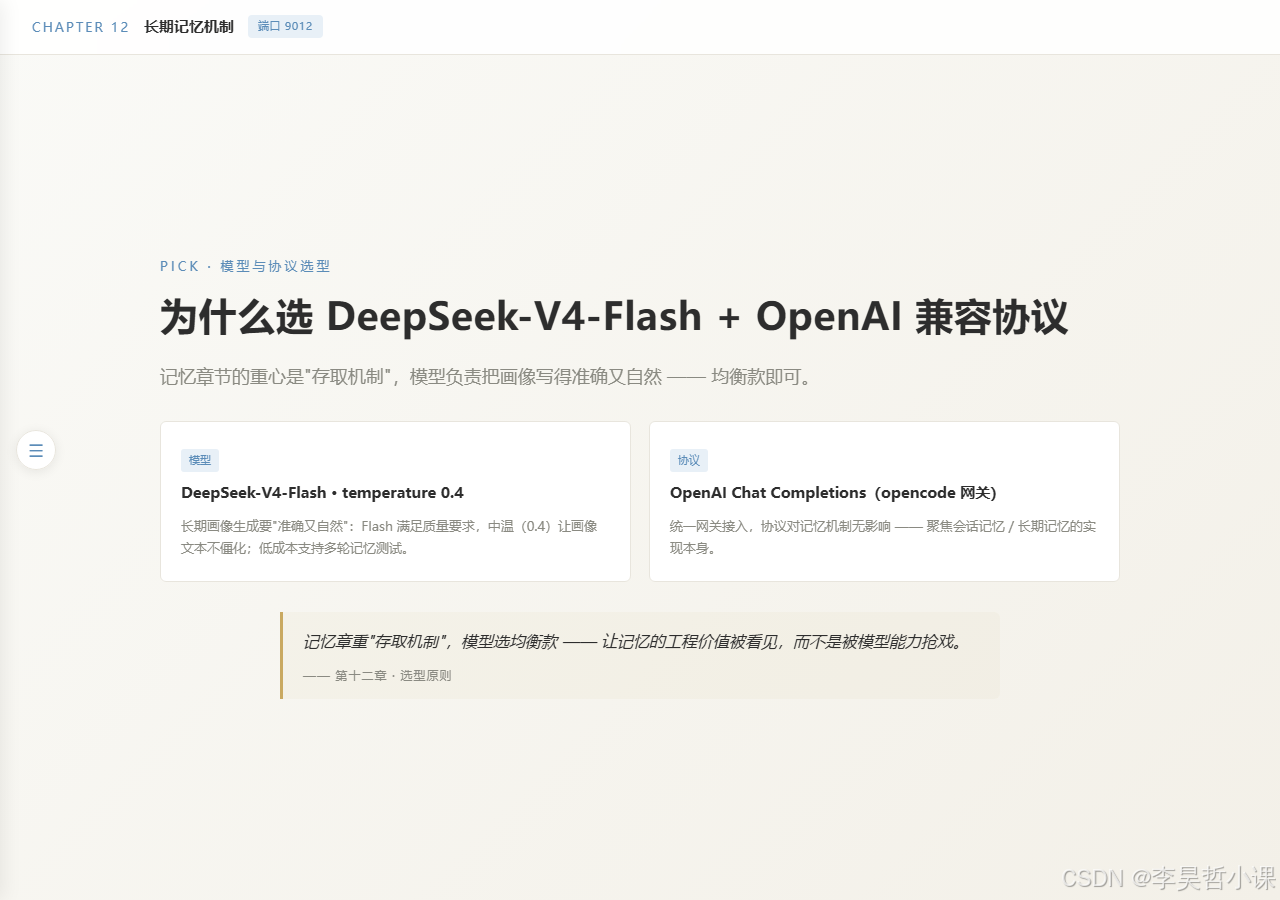Click the PICK · 模型与协议选型 label
Screen dimensions: 1280x900
pos(245,266)
